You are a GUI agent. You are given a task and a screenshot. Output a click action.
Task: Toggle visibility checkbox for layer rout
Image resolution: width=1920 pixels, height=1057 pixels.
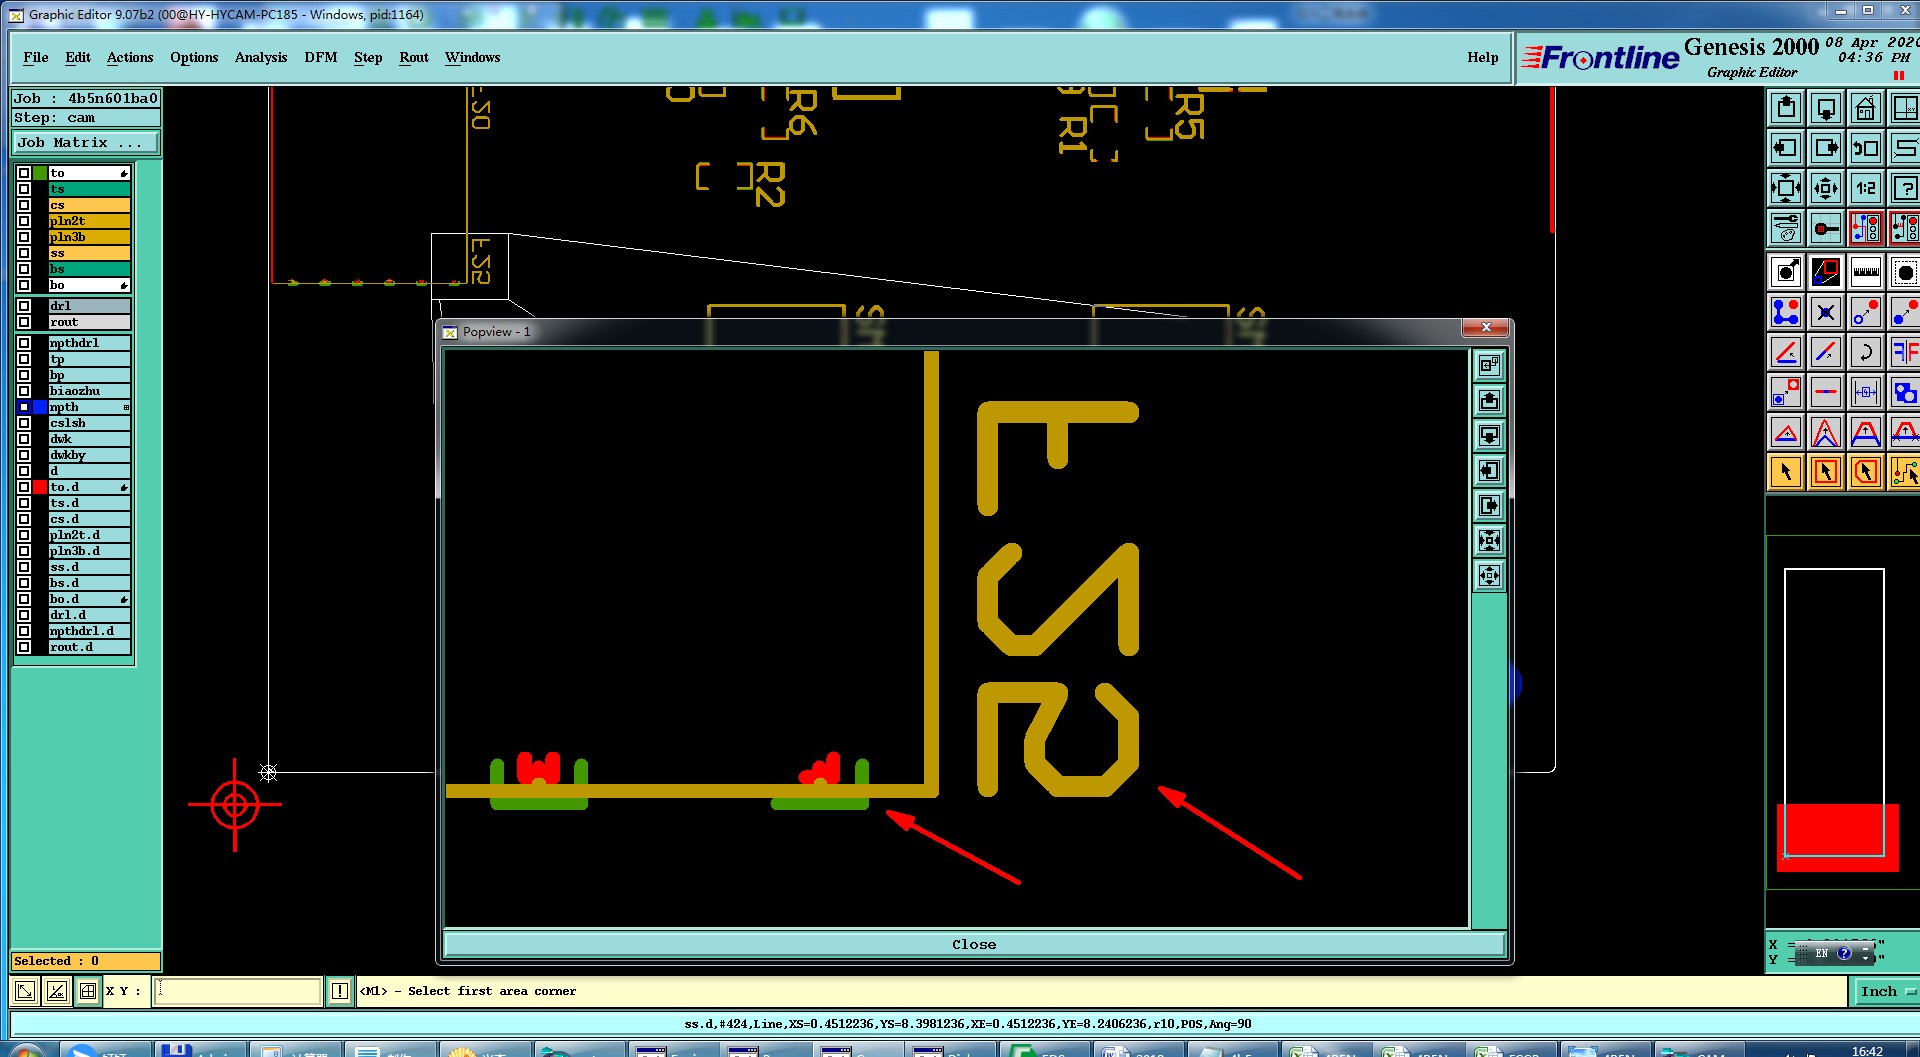24,322
